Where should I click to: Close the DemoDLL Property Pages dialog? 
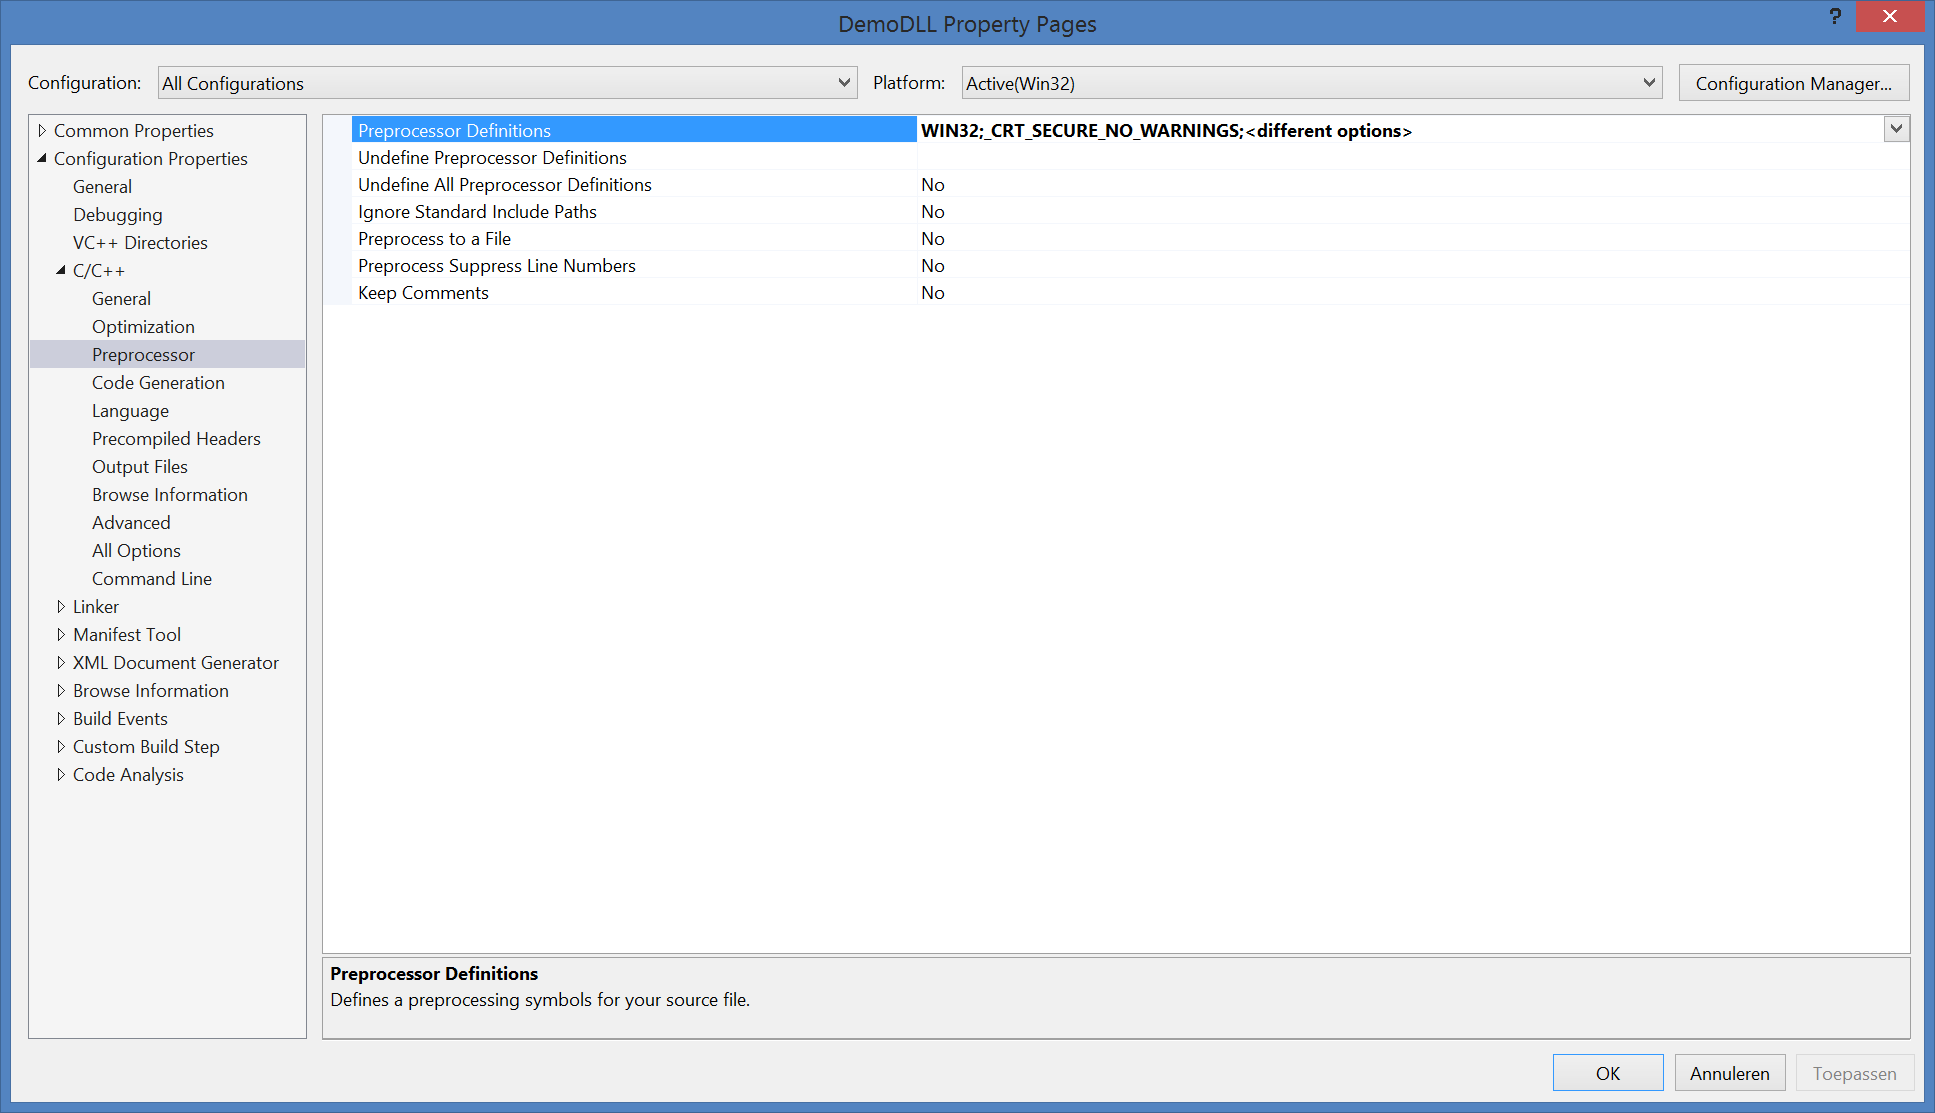coord(1889,17)
